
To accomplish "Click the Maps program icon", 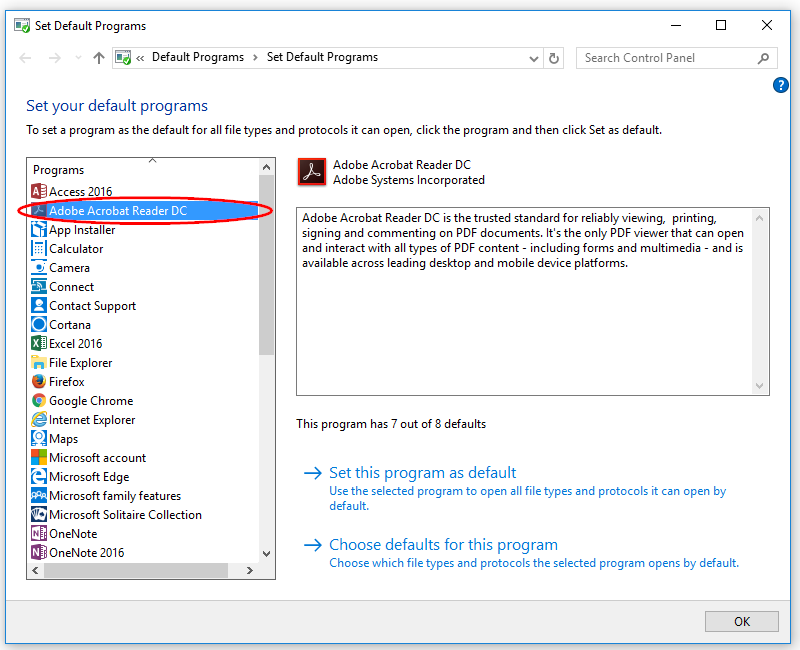I will pos(39,438).
